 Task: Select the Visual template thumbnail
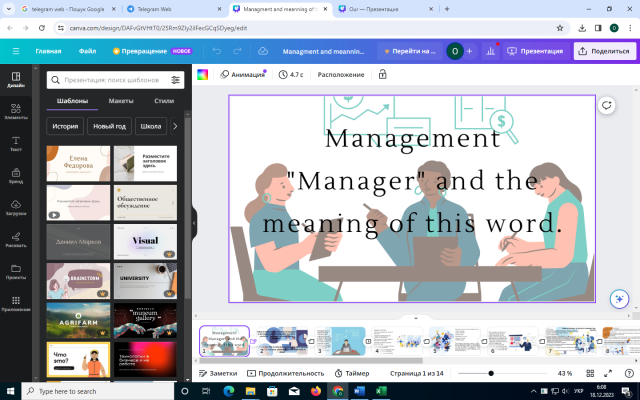(x=145, y=242)
